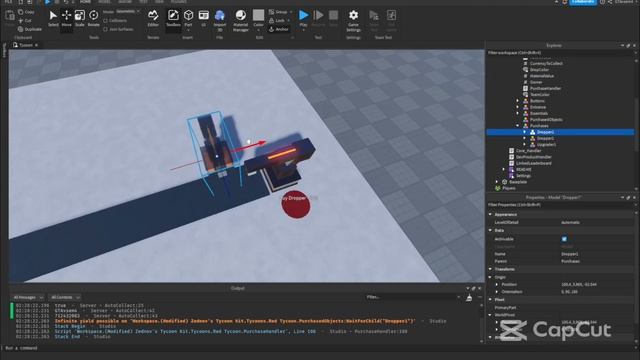This screenshot has width=640, height=360.
Task: Expand the Upgrader1 model in Explorer
Action: pos(524,144)
